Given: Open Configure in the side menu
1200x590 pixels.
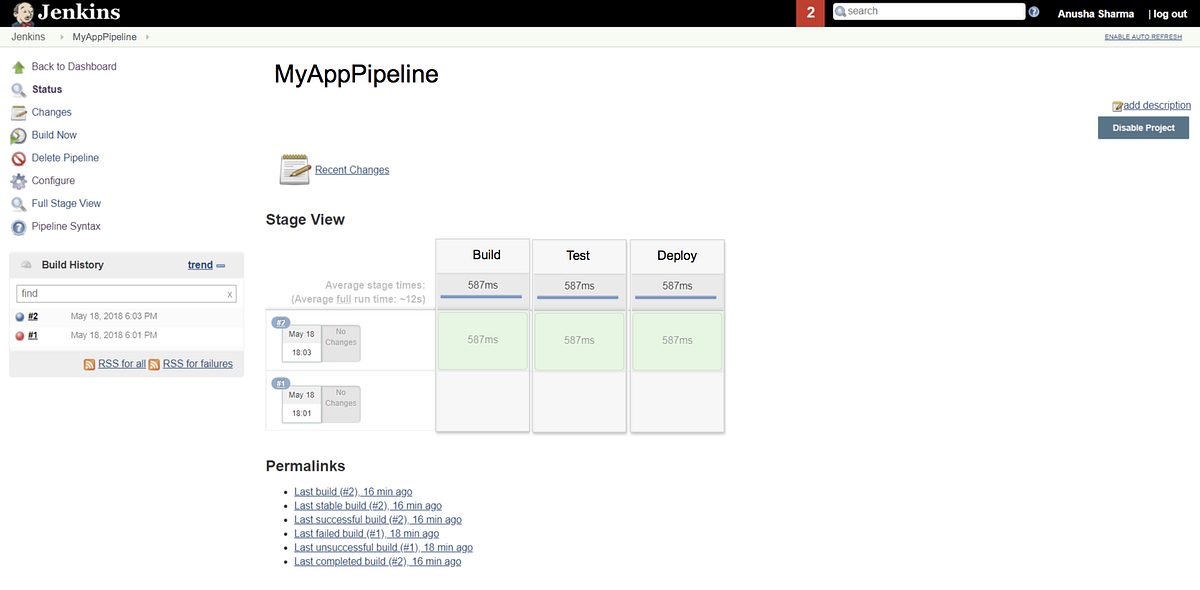Looking at the screenshot, I should pyautogui.click(x=53, y=181).
